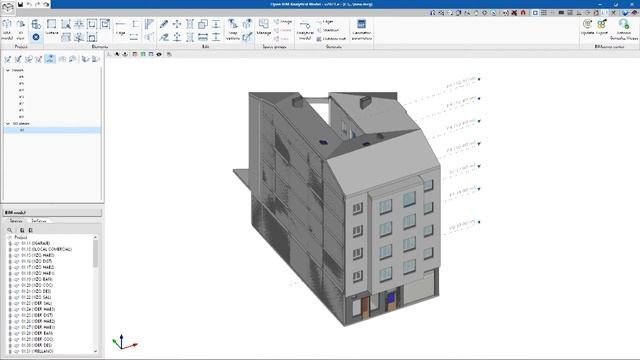Click the Export button in BIMserver.center group
640x360 pixels.
tap(602, 27)
